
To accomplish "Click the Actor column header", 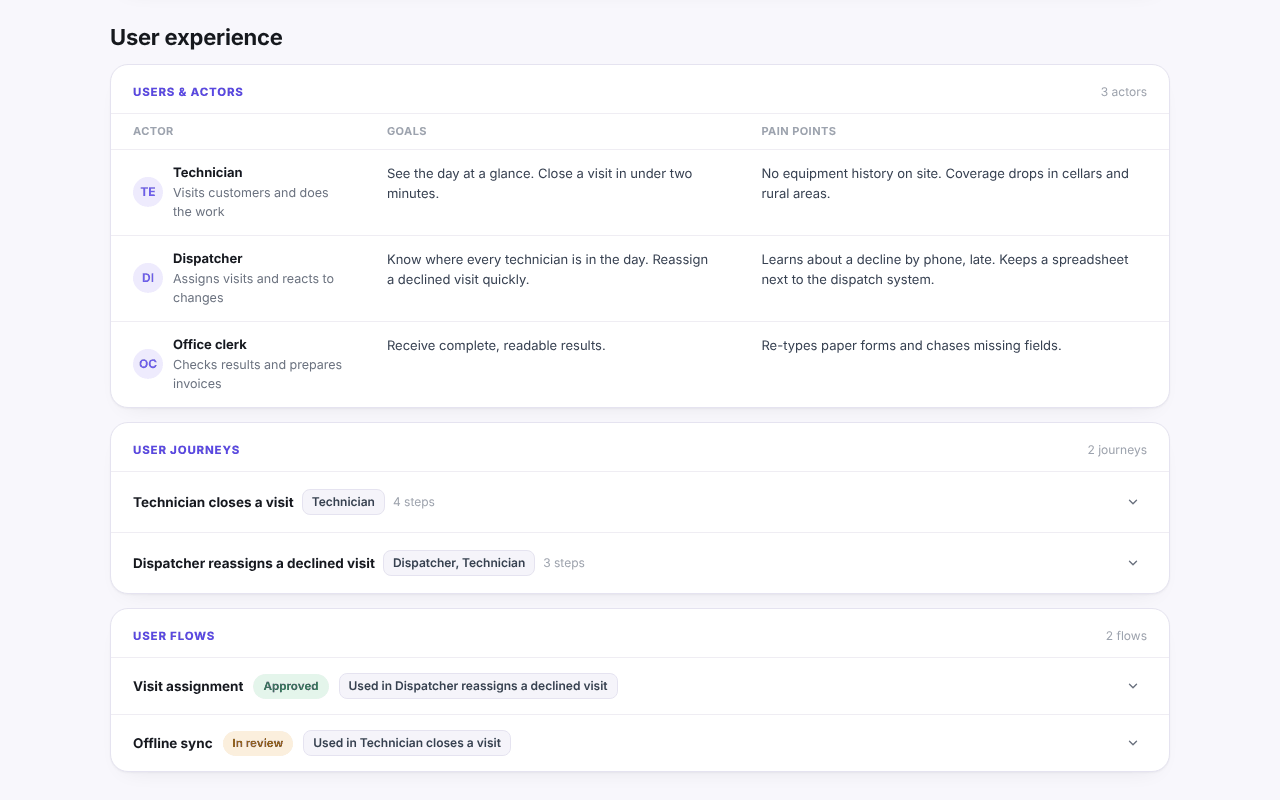I will click(x=153, y=131).
